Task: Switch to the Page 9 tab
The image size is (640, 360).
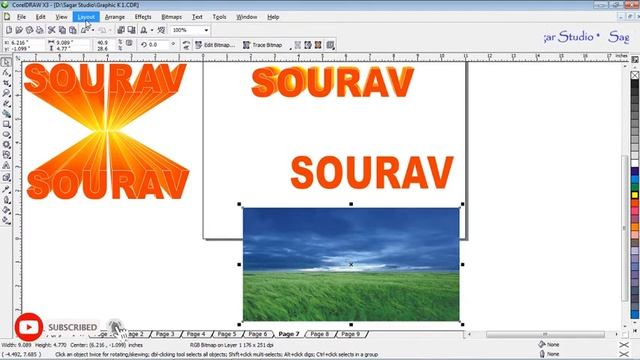Action: [351, 334]
